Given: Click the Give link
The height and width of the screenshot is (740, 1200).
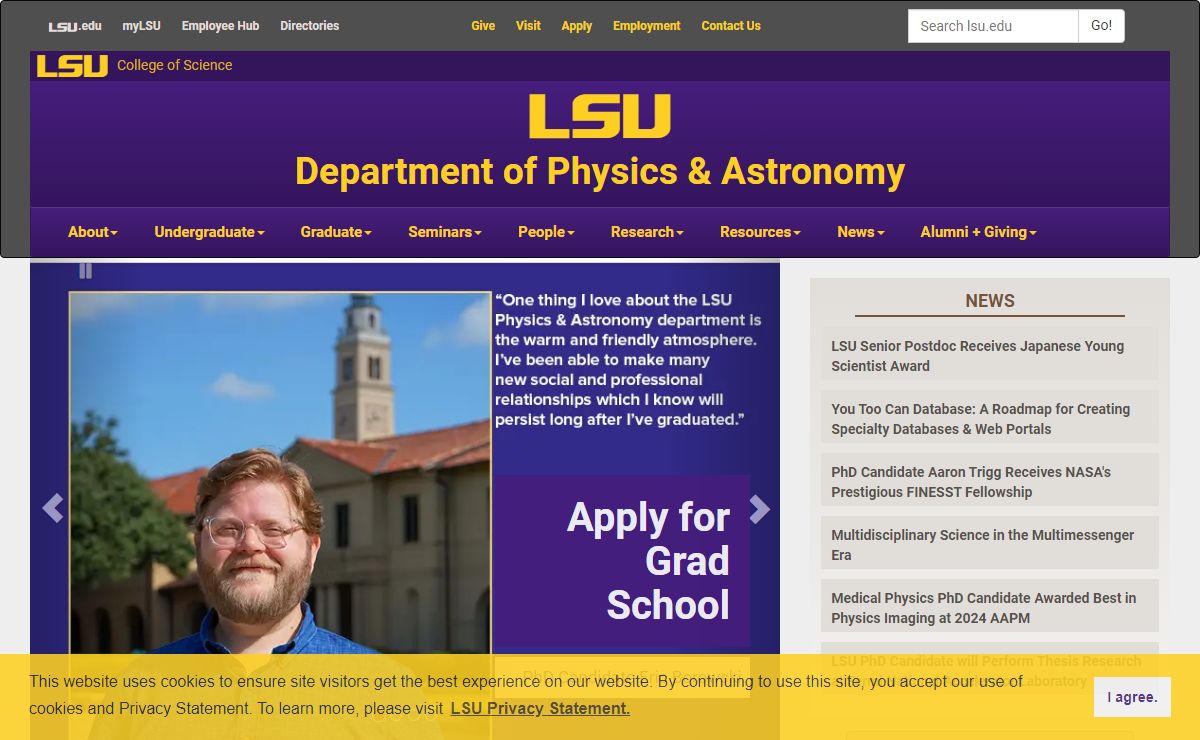Looking at the screenshot, I should pos(483,26).
